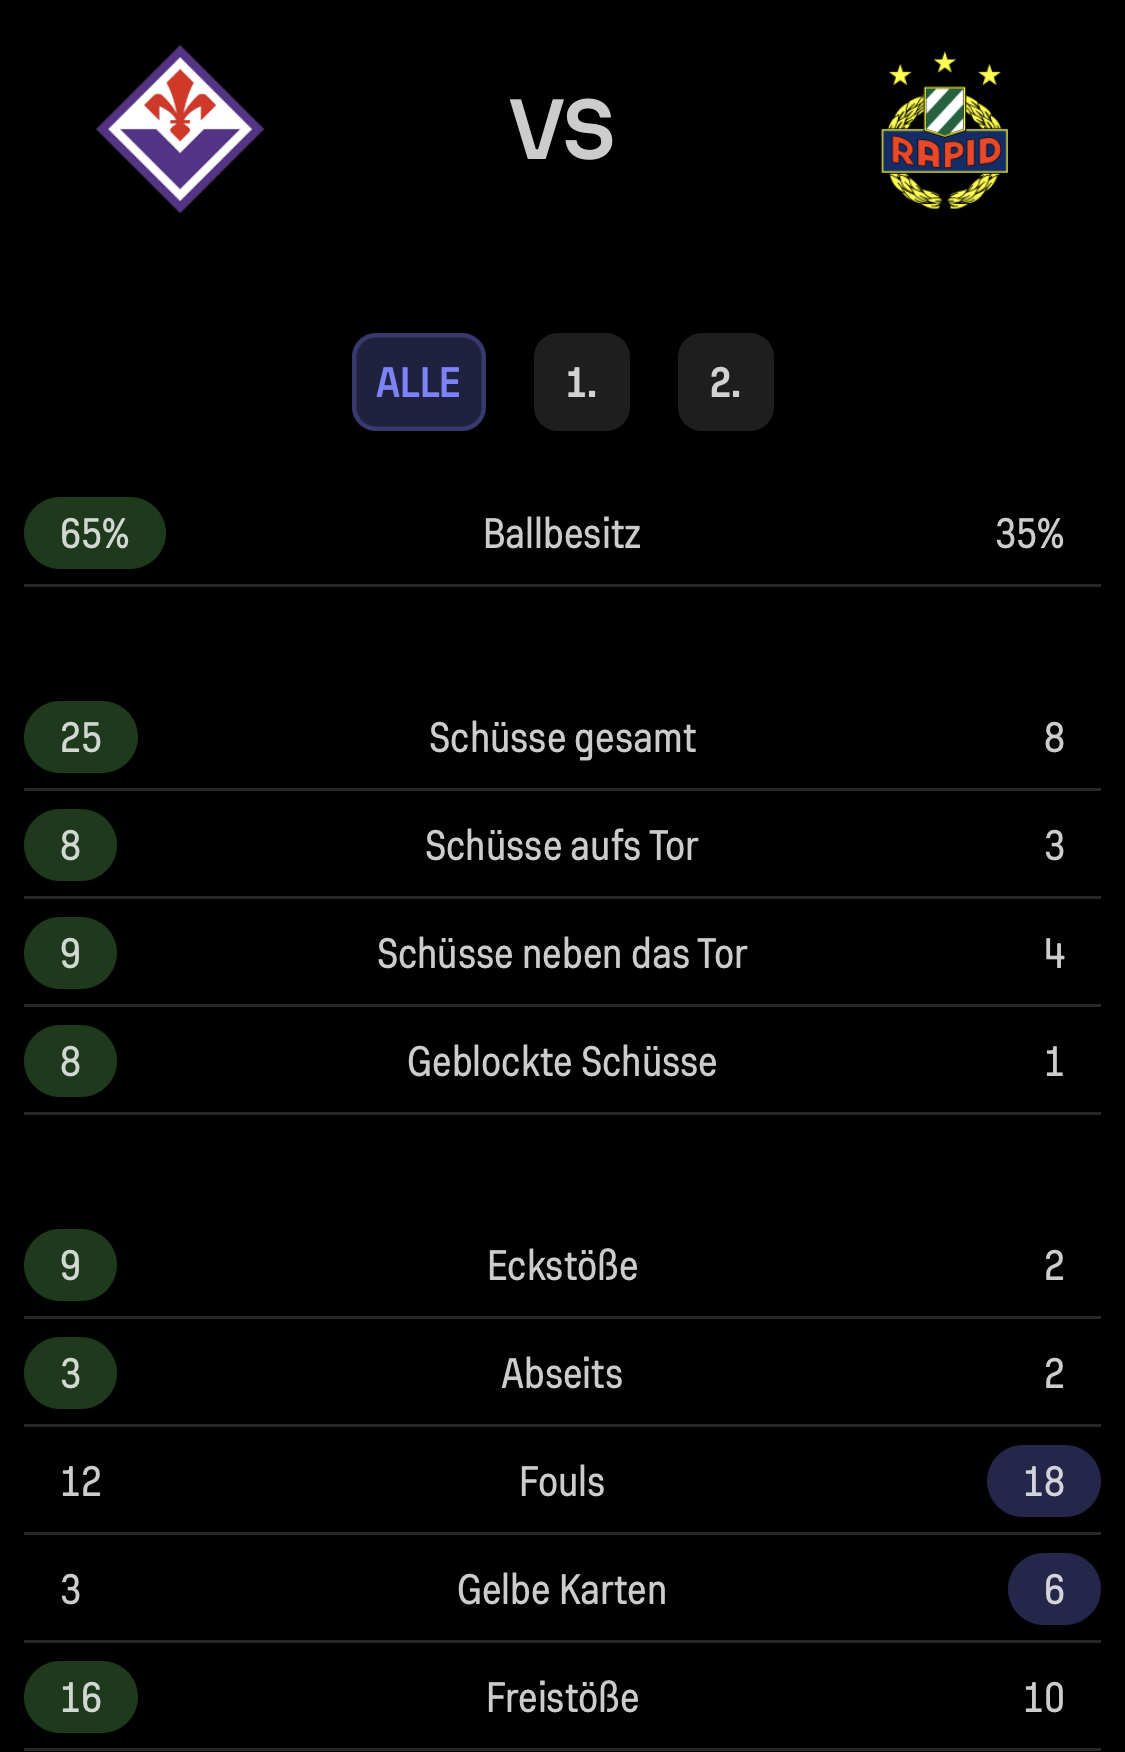
Task: Click the Eckstöße stat label
Action: tap(562, 1266)
